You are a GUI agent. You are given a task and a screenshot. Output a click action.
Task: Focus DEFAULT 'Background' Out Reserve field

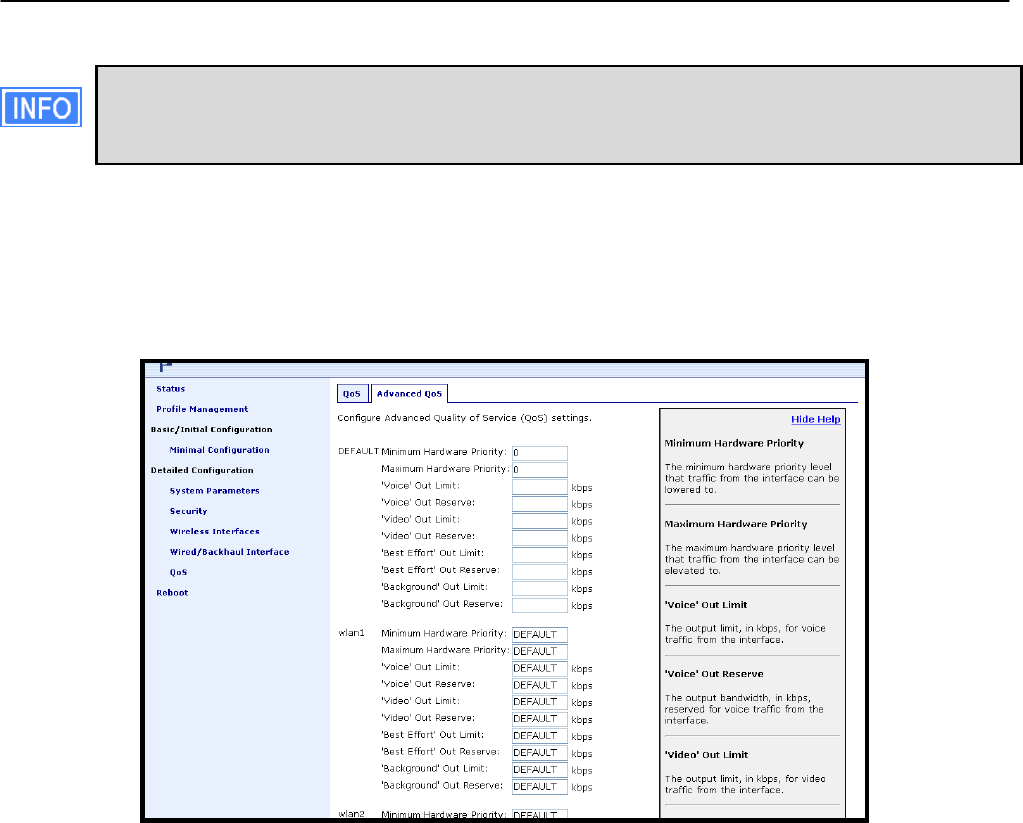540,606
